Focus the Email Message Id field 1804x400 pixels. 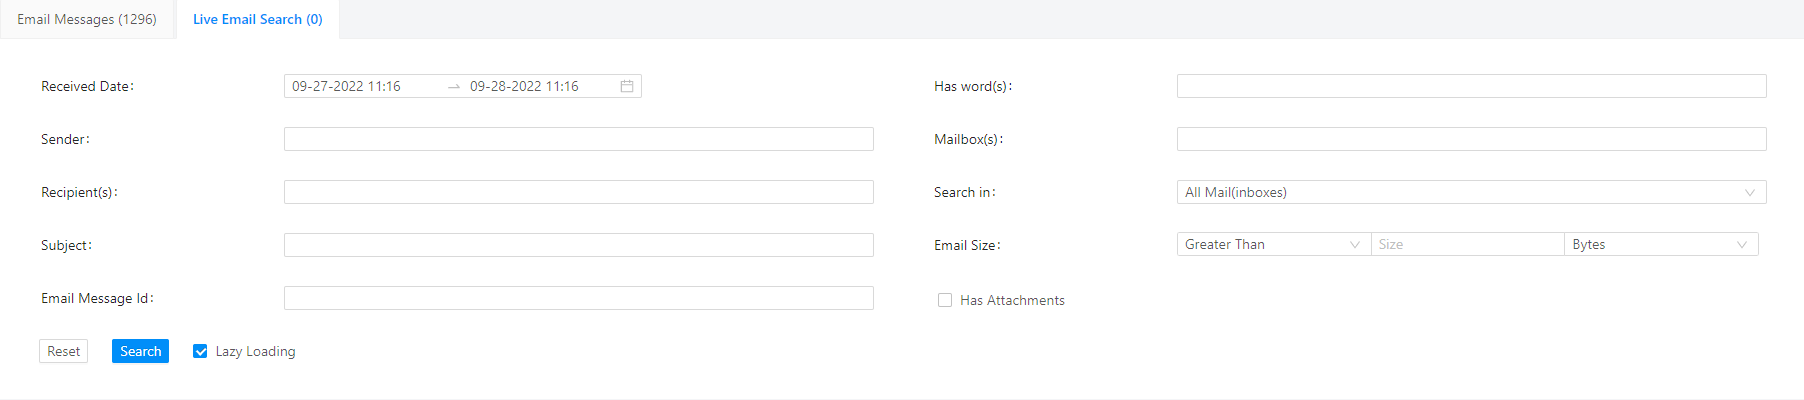point(578,298)
